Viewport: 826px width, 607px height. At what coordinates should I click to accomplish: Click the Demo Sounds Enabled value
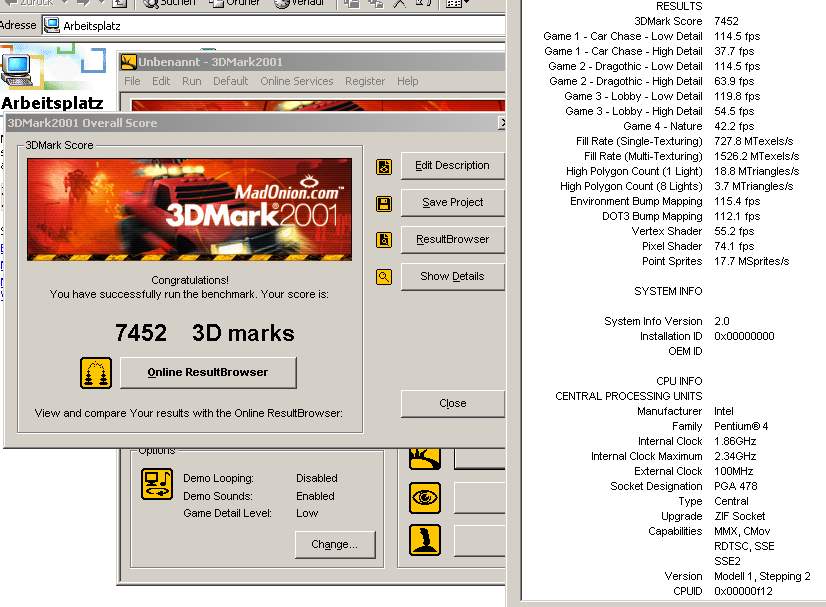point(315,496)
